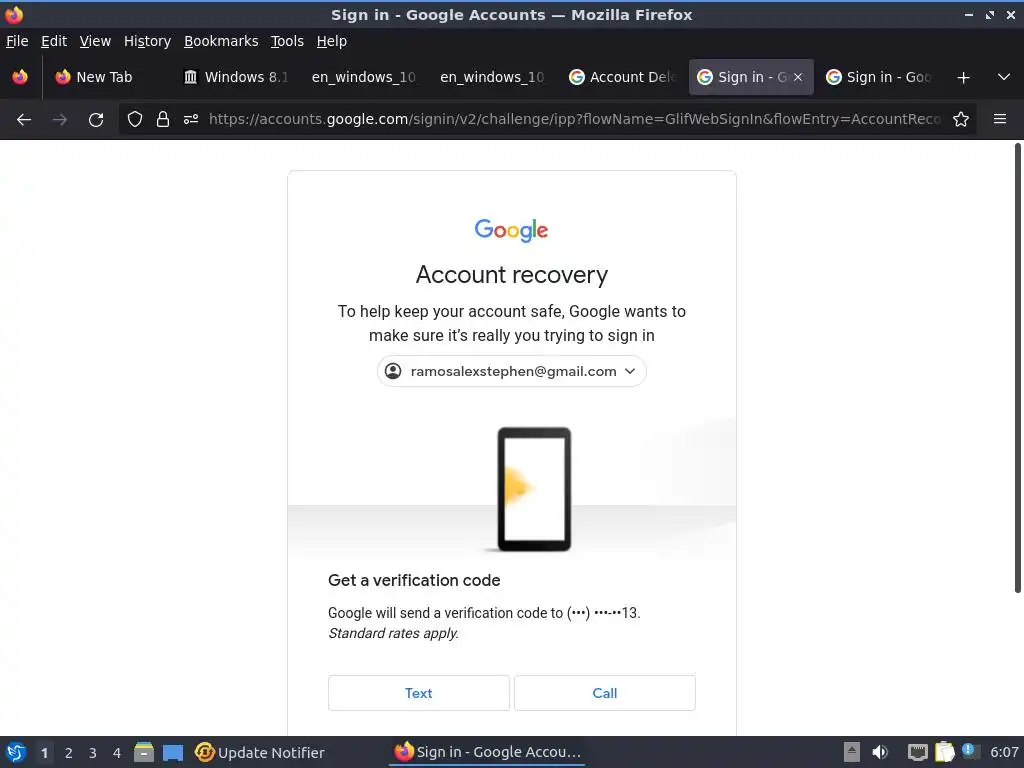Open the View menu
The height and width of the screenshot is (768, 1024).
point(95,41)
